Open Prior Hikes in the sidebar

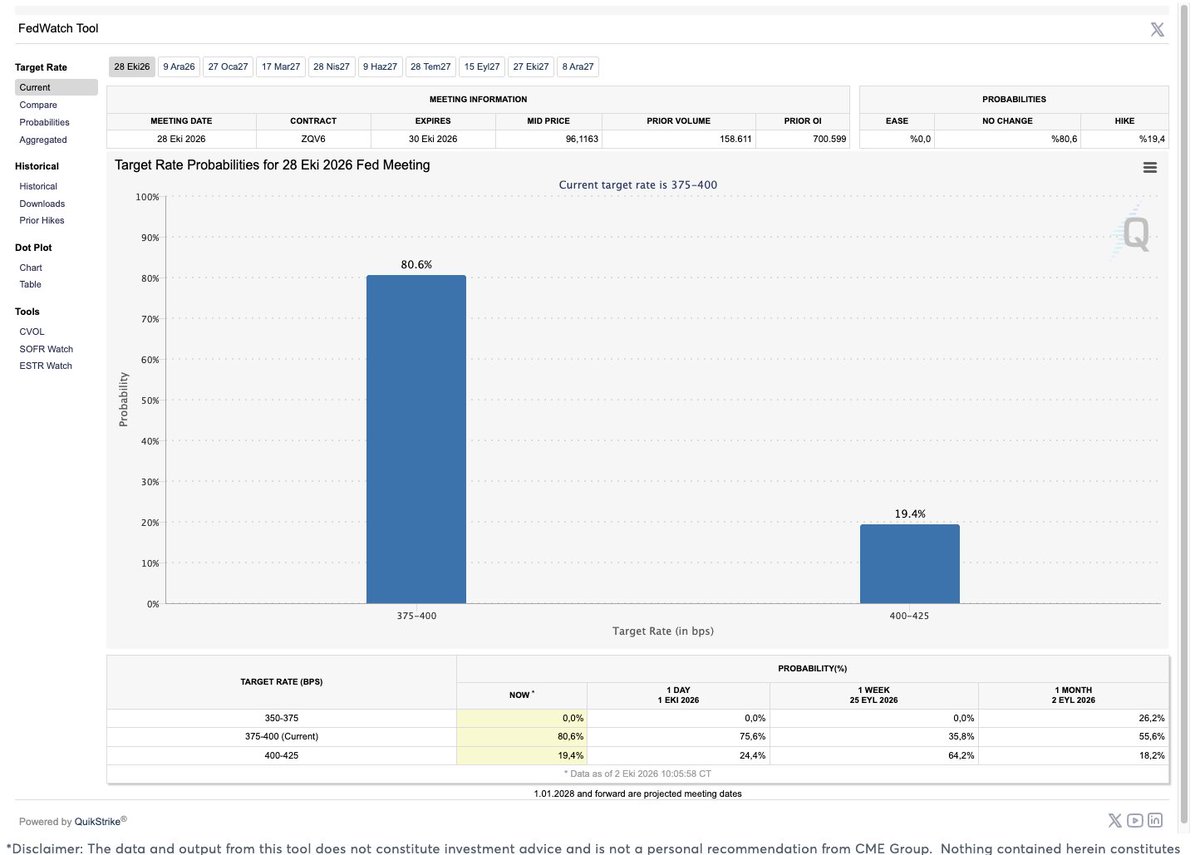42,220
